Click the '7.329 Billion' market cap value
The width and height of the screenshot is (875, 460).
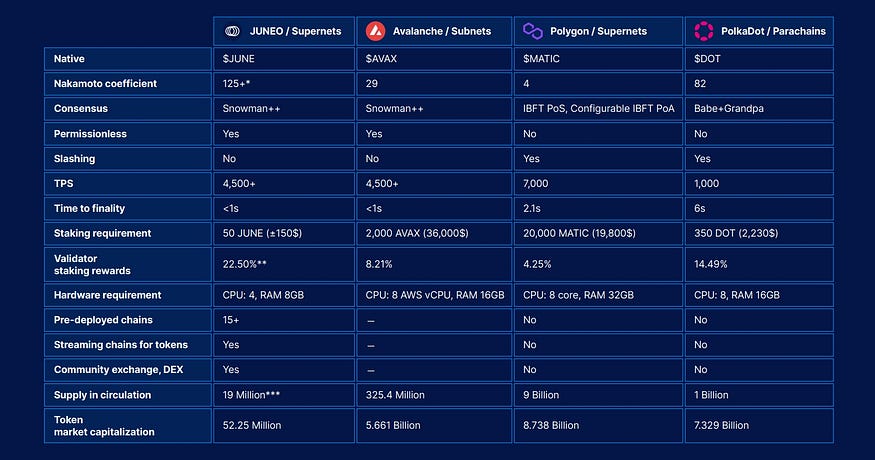tap(722, 425)
